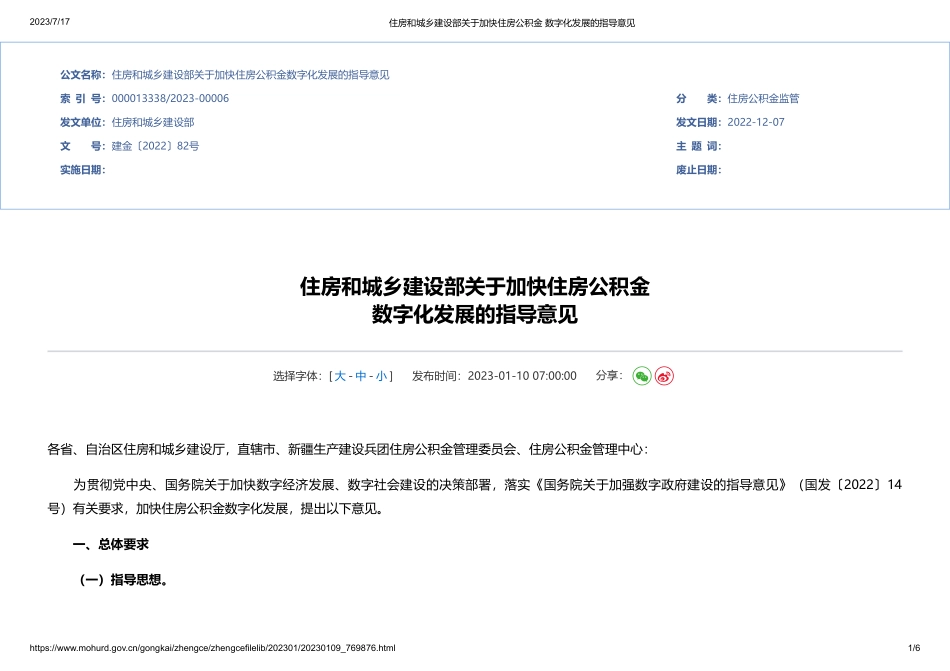Set font size to 中 (medium)
950x671 pixels.
(x=361, y=376)
